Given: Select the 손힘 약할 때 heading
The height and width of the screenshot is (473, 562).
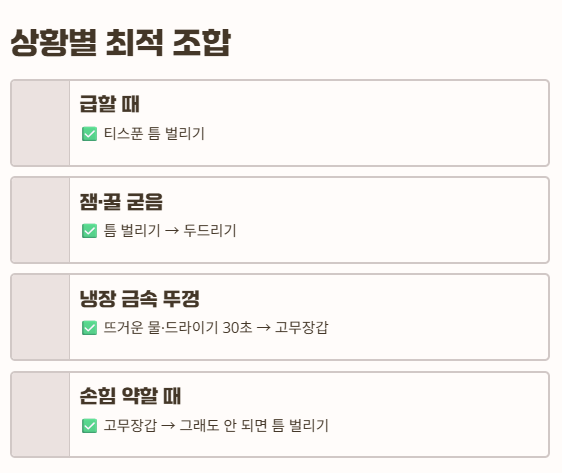Looking at the screenshot, I should click(130, 396).
